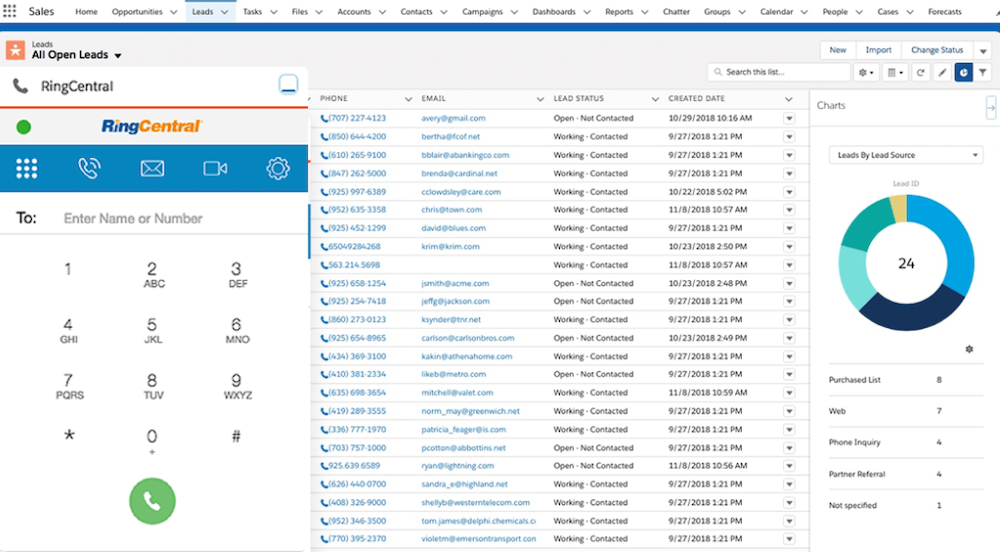
Task: Open the Created Date column menu
Action: [x=789, y=99]
